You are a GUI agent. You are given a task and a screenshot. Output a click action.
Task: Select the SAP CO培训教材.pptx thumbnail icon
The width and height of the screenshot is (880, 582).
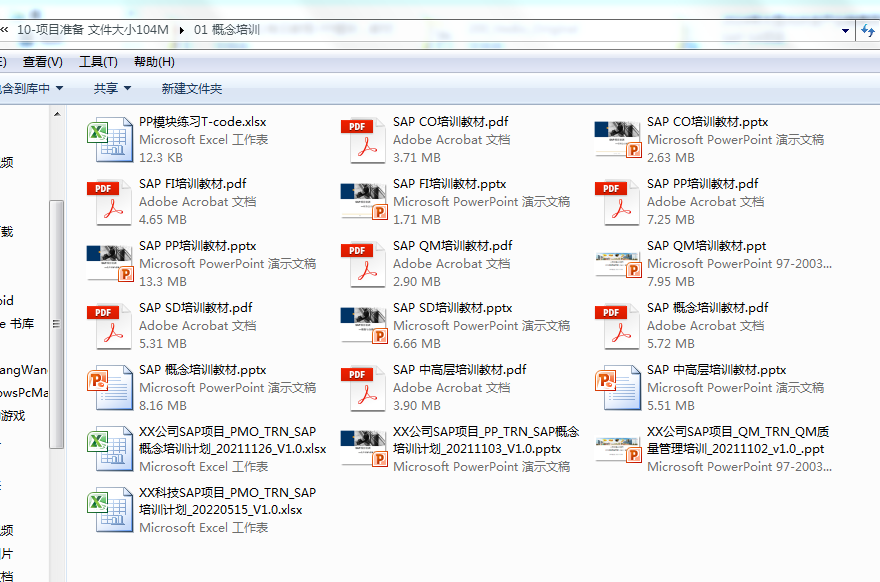pos(617,140)
